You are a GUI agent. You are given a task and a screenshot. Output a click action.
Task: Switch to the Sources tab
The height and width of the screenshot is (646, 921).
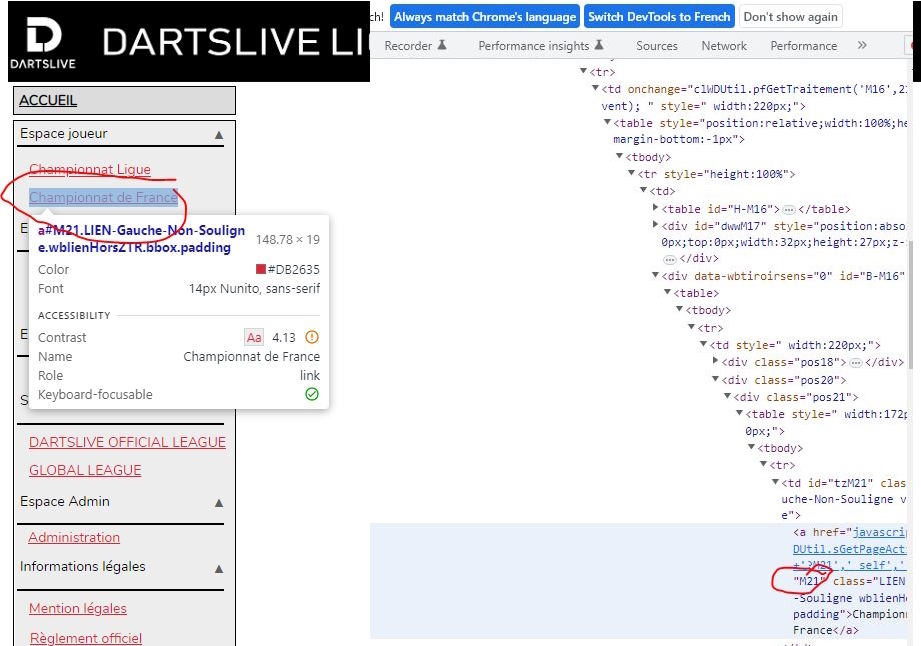(657, 46)
